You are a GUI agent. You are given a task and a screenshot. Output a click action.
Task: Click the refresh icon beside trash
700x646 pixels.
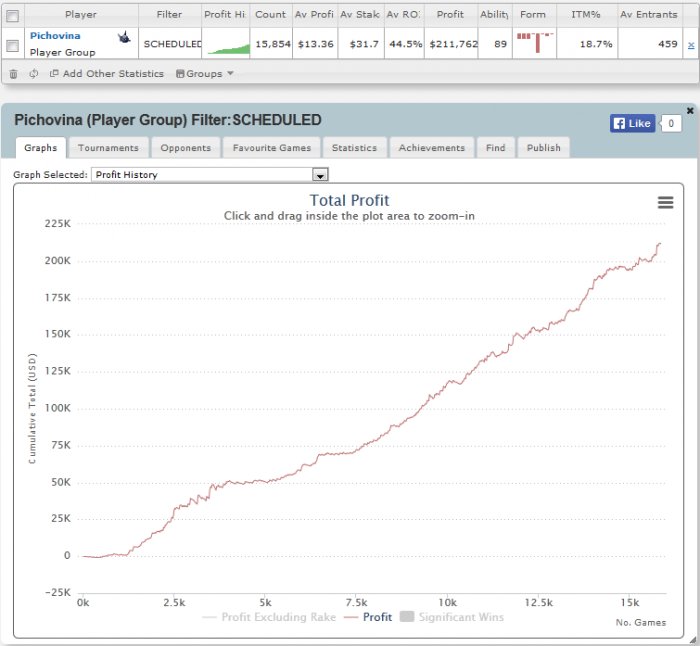pos(34,74)
